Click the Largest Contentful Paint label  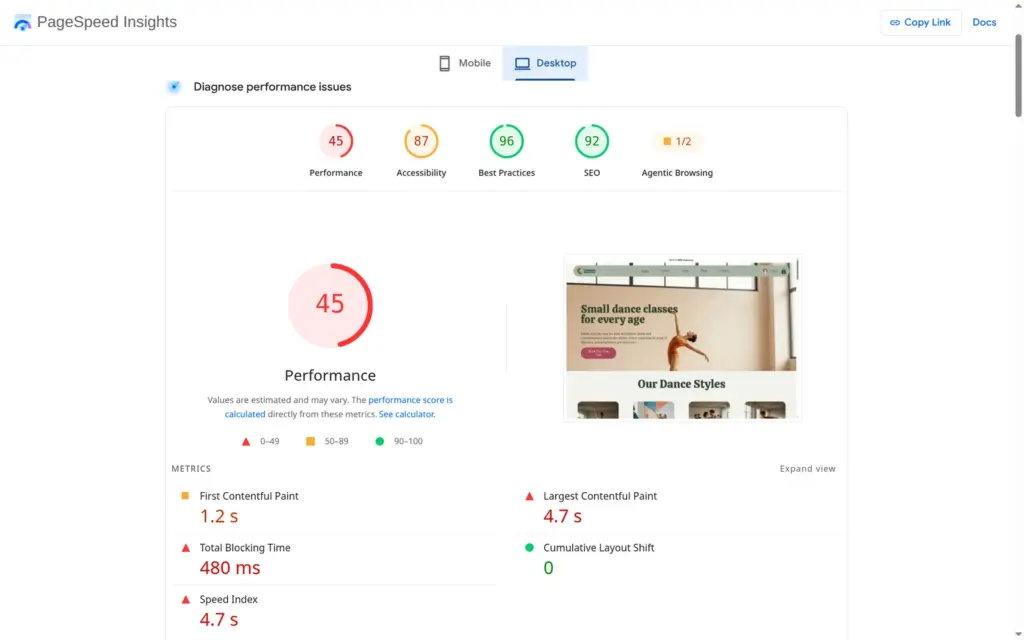click(600, 496)
